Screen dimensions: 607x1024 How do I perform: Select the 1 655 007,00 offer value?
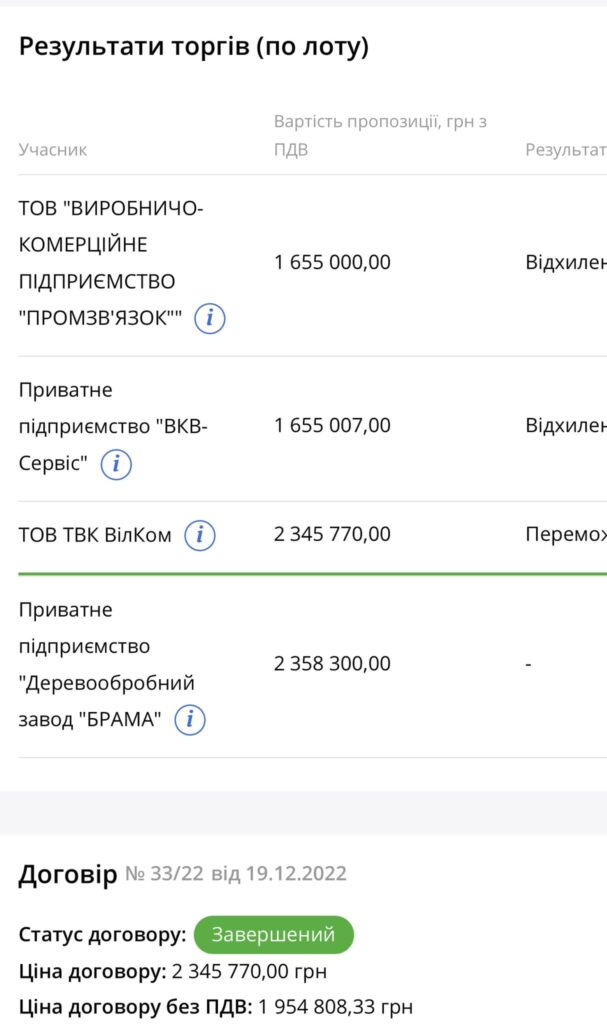333,426
